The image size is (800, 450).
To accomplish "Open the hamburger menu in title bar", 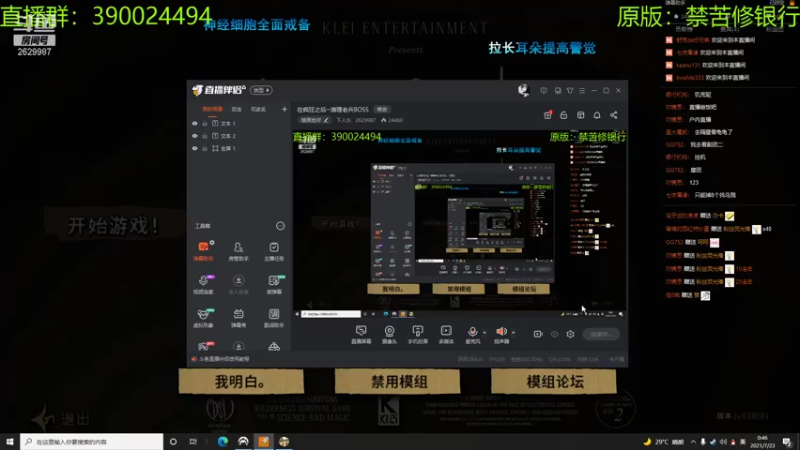I will 582,90.
